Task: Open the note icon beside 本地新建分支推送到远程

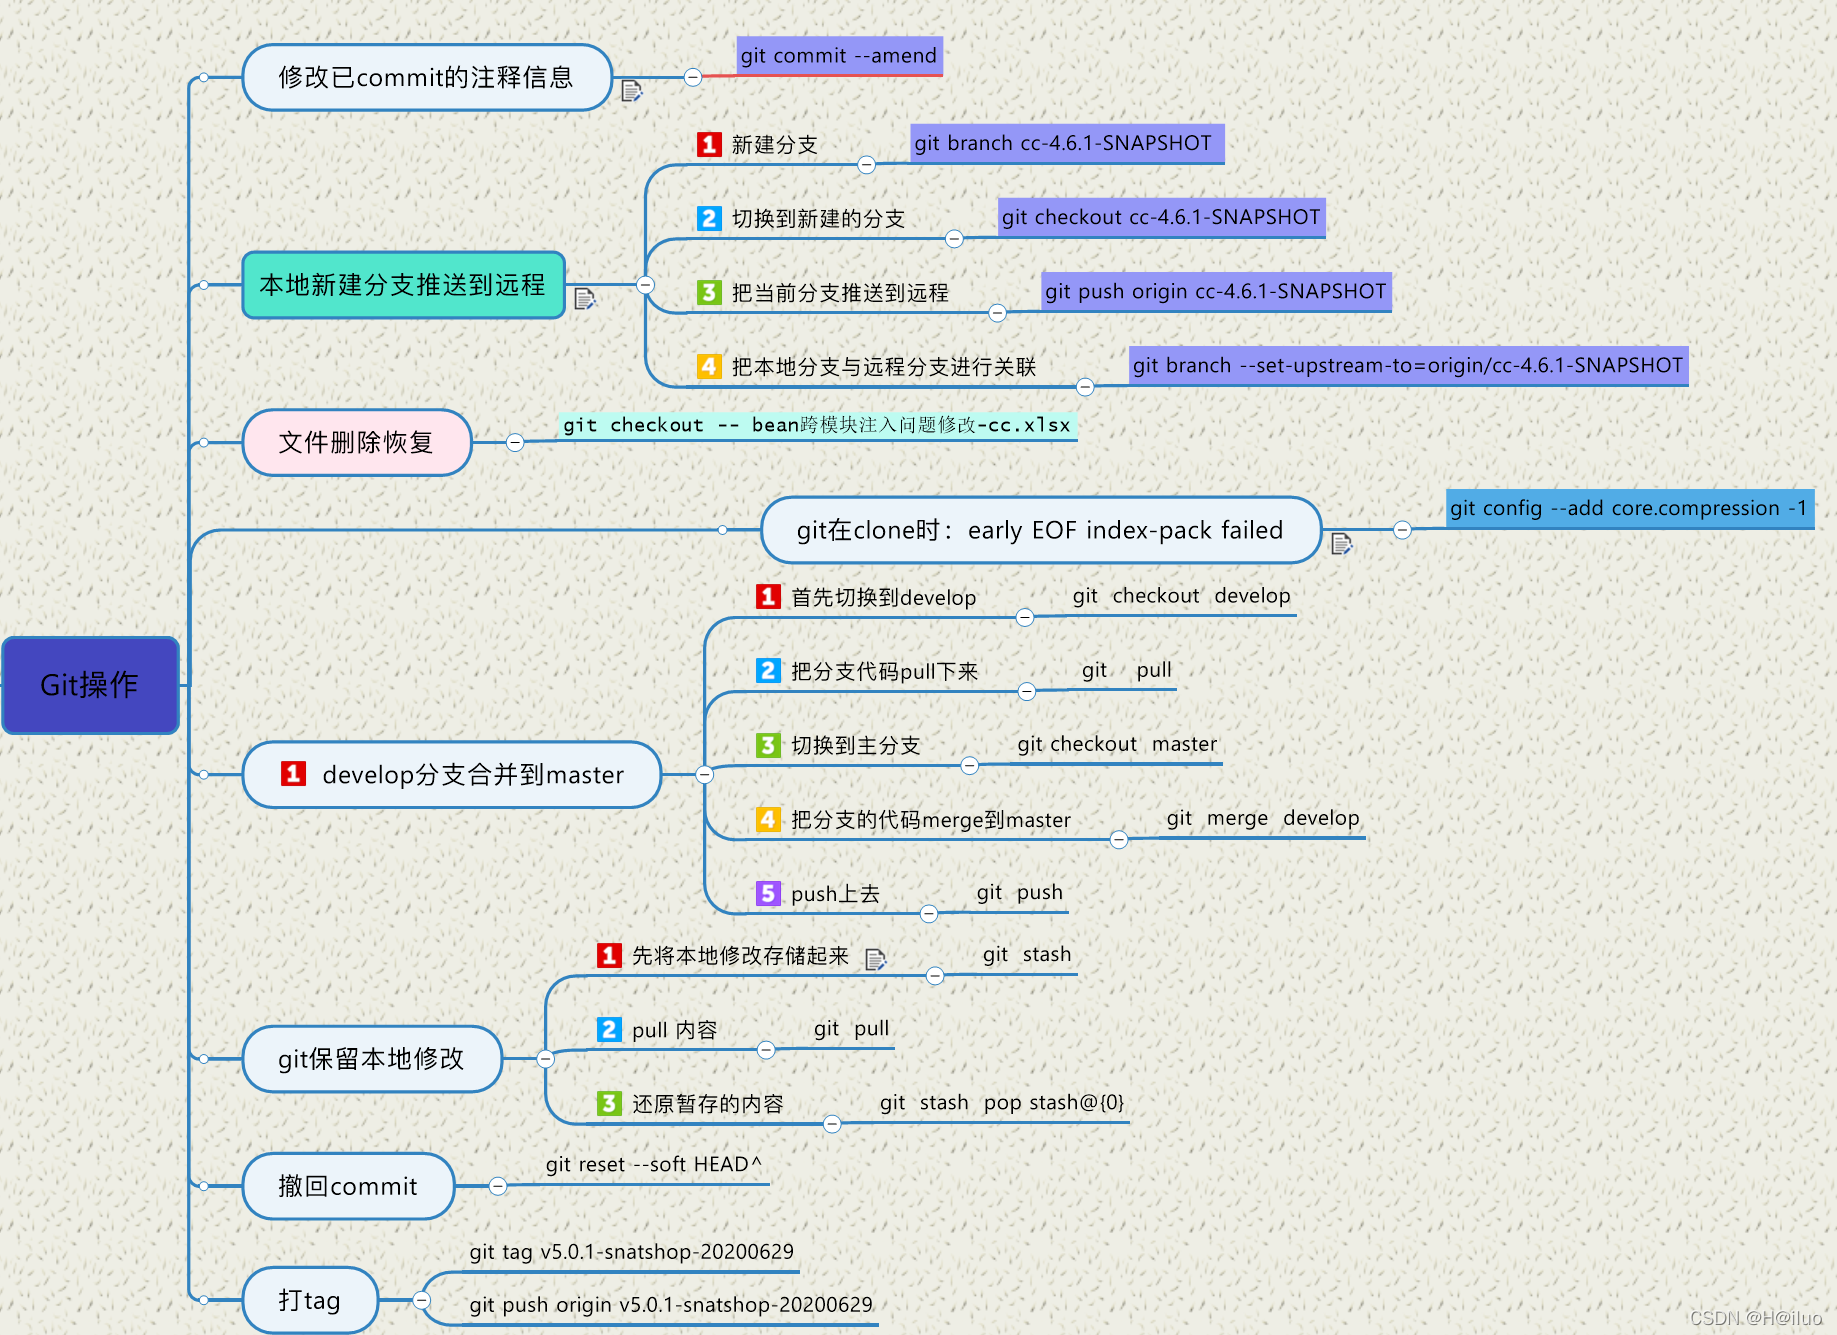Action: coord(585,299)
